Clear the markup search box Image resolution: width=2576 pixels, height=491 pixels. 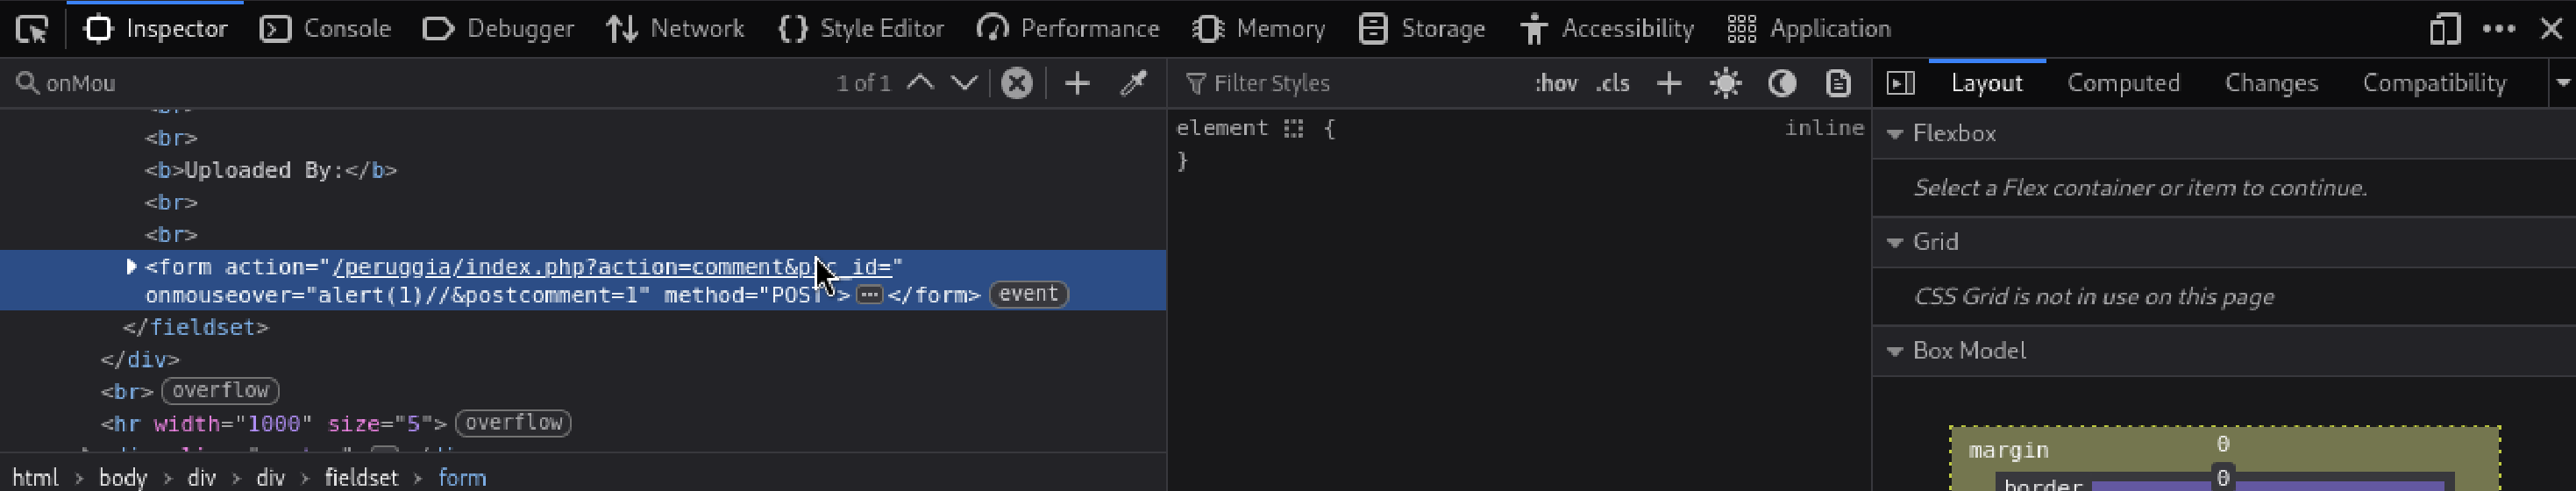click(x=1016, y=83)
